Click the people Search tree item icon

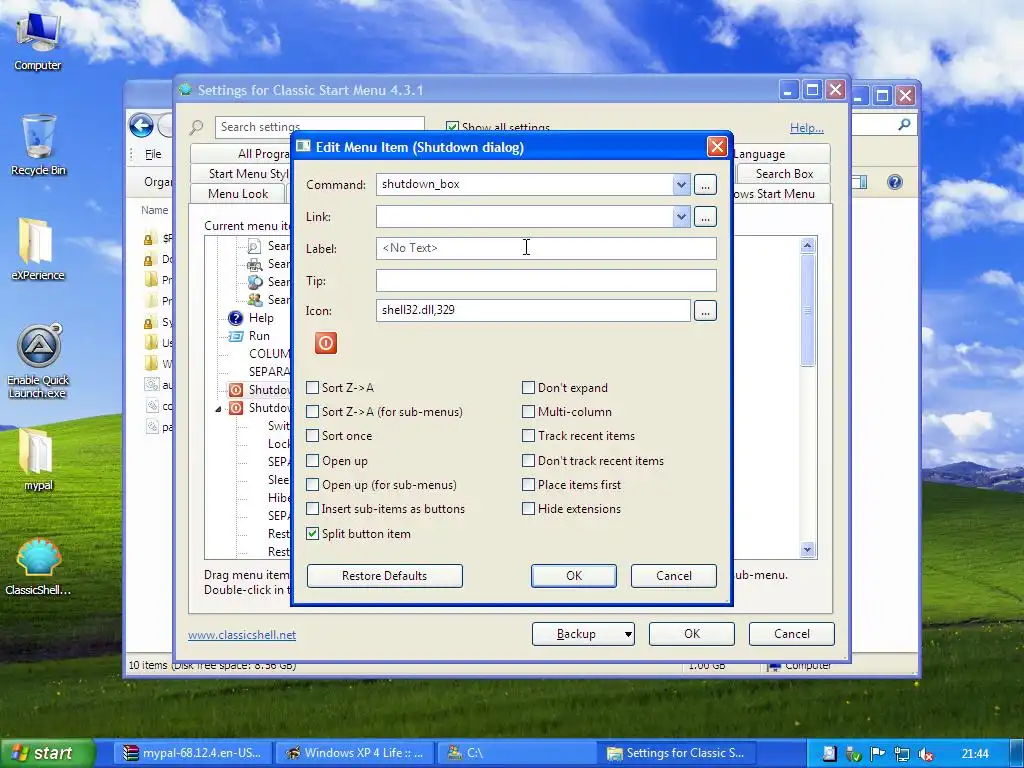(x=254, y=300)
